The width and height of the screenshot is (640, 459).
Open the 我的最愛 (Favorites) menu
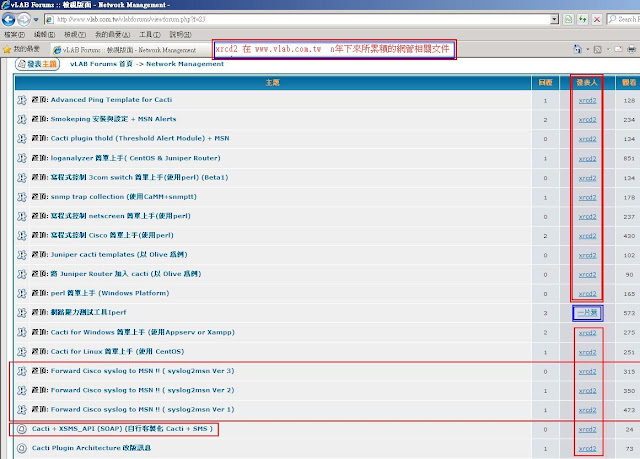pyautogui.click(x=112, y=35)
